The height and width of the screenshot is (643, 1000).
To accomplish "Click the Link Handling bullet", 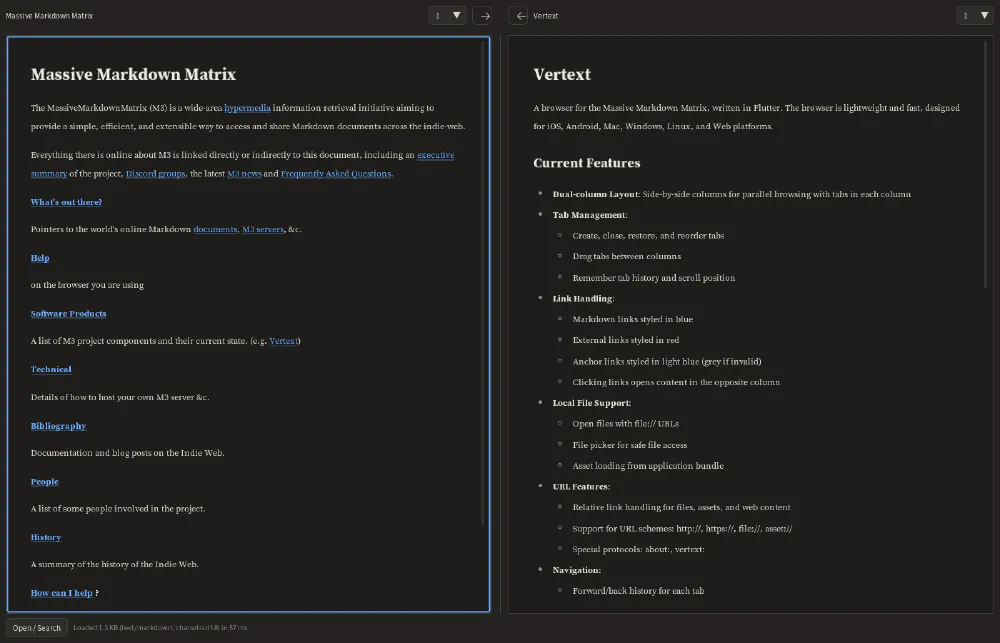I will 584,299.
